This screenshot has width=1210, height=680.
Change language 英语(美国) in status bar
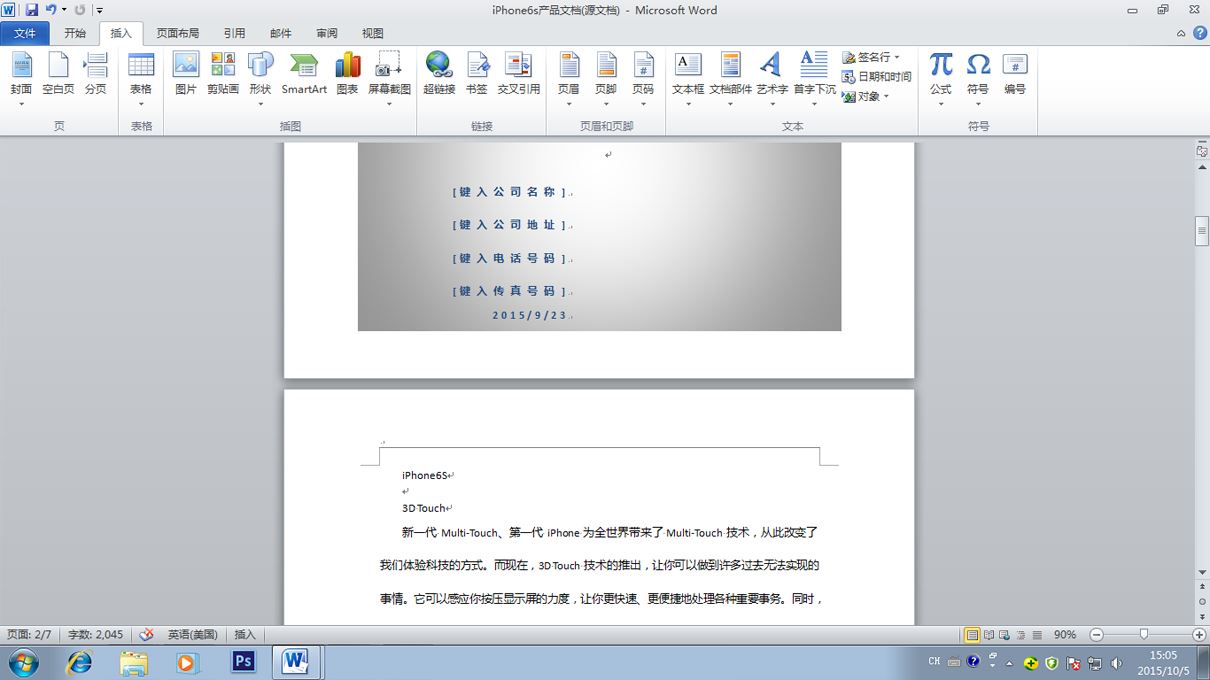(193, 634)
